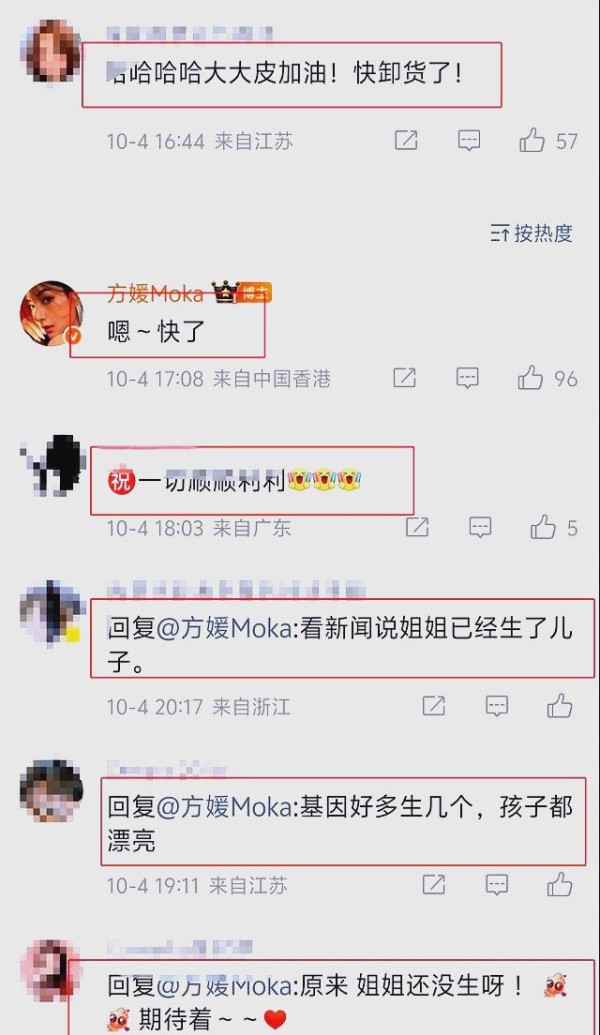This screenshot has width=600, height=1035.
Task: Share 方媛Moka's 嗯~快了 comment
Action: coord(405,378)
